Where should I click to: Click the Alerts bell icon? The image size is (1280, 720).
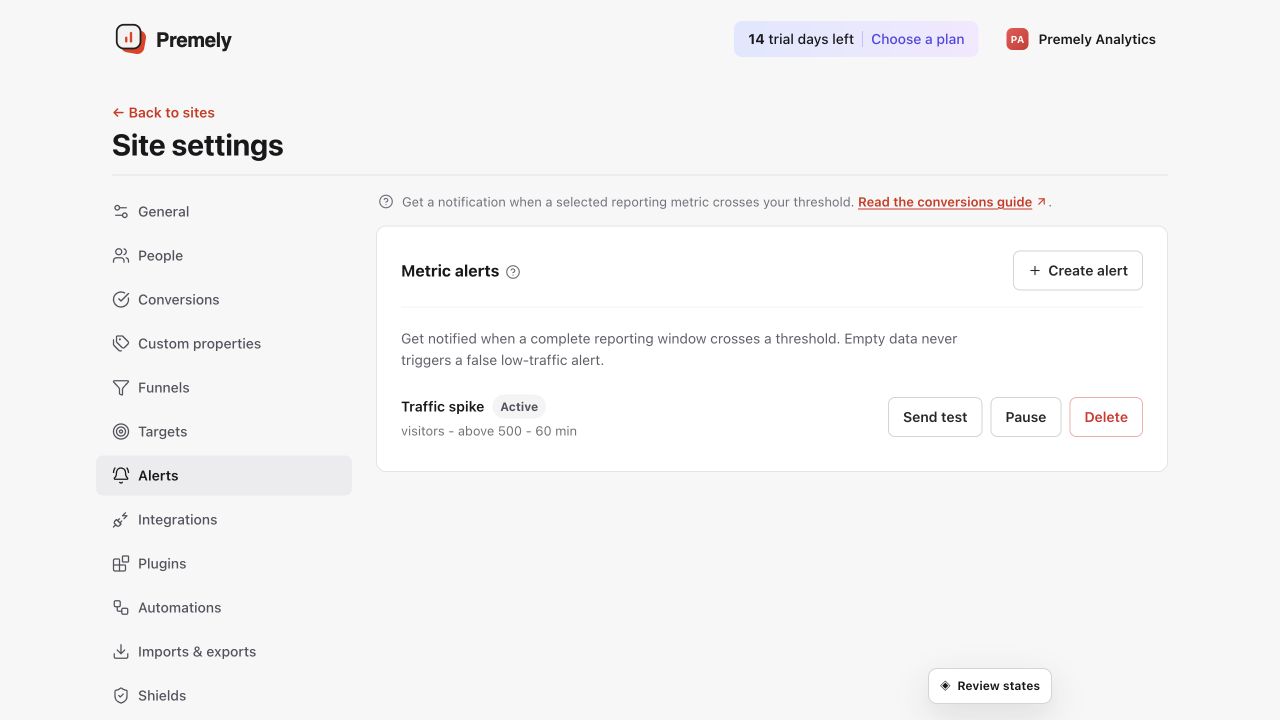tap(121, 476)
